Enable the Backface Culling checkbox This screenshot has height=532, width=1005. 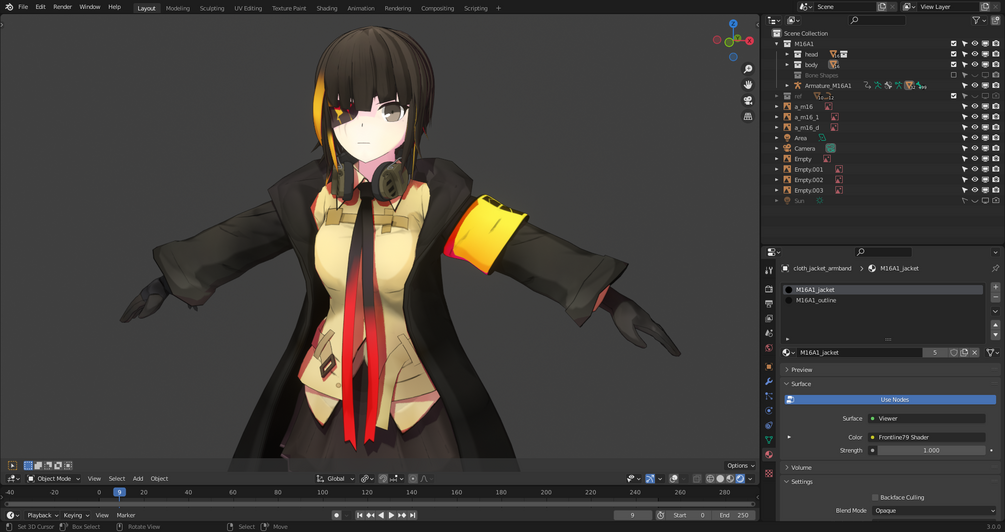(875, 497)
